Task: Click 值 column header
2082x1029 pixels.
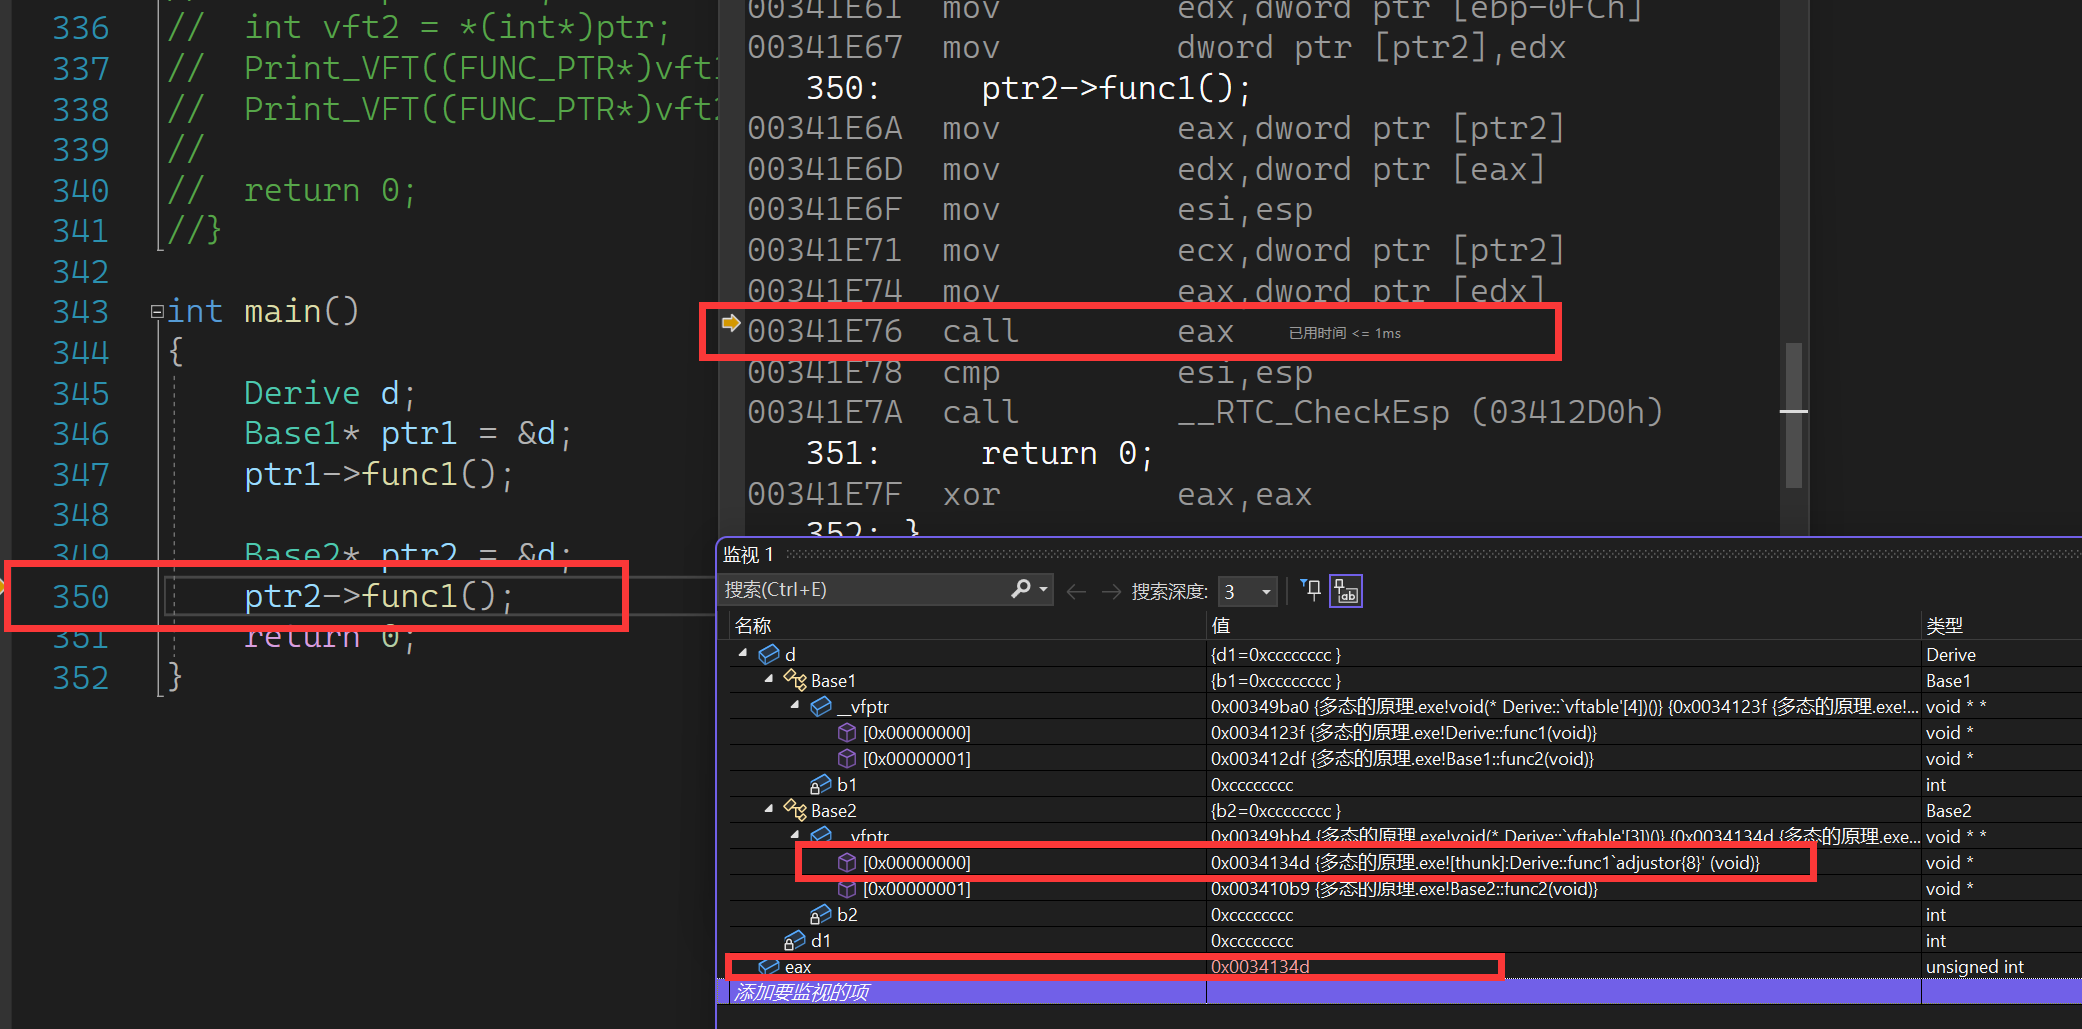Action: click(1220, 625)
